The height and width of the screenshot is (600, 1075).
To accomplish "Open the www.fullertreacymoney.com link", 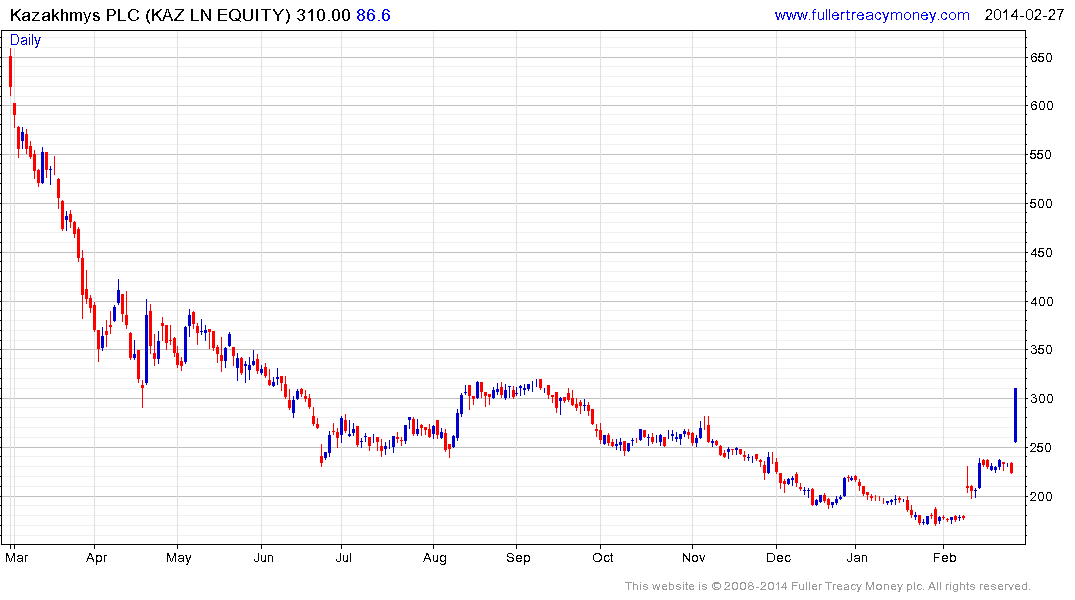I will point(871,15).
